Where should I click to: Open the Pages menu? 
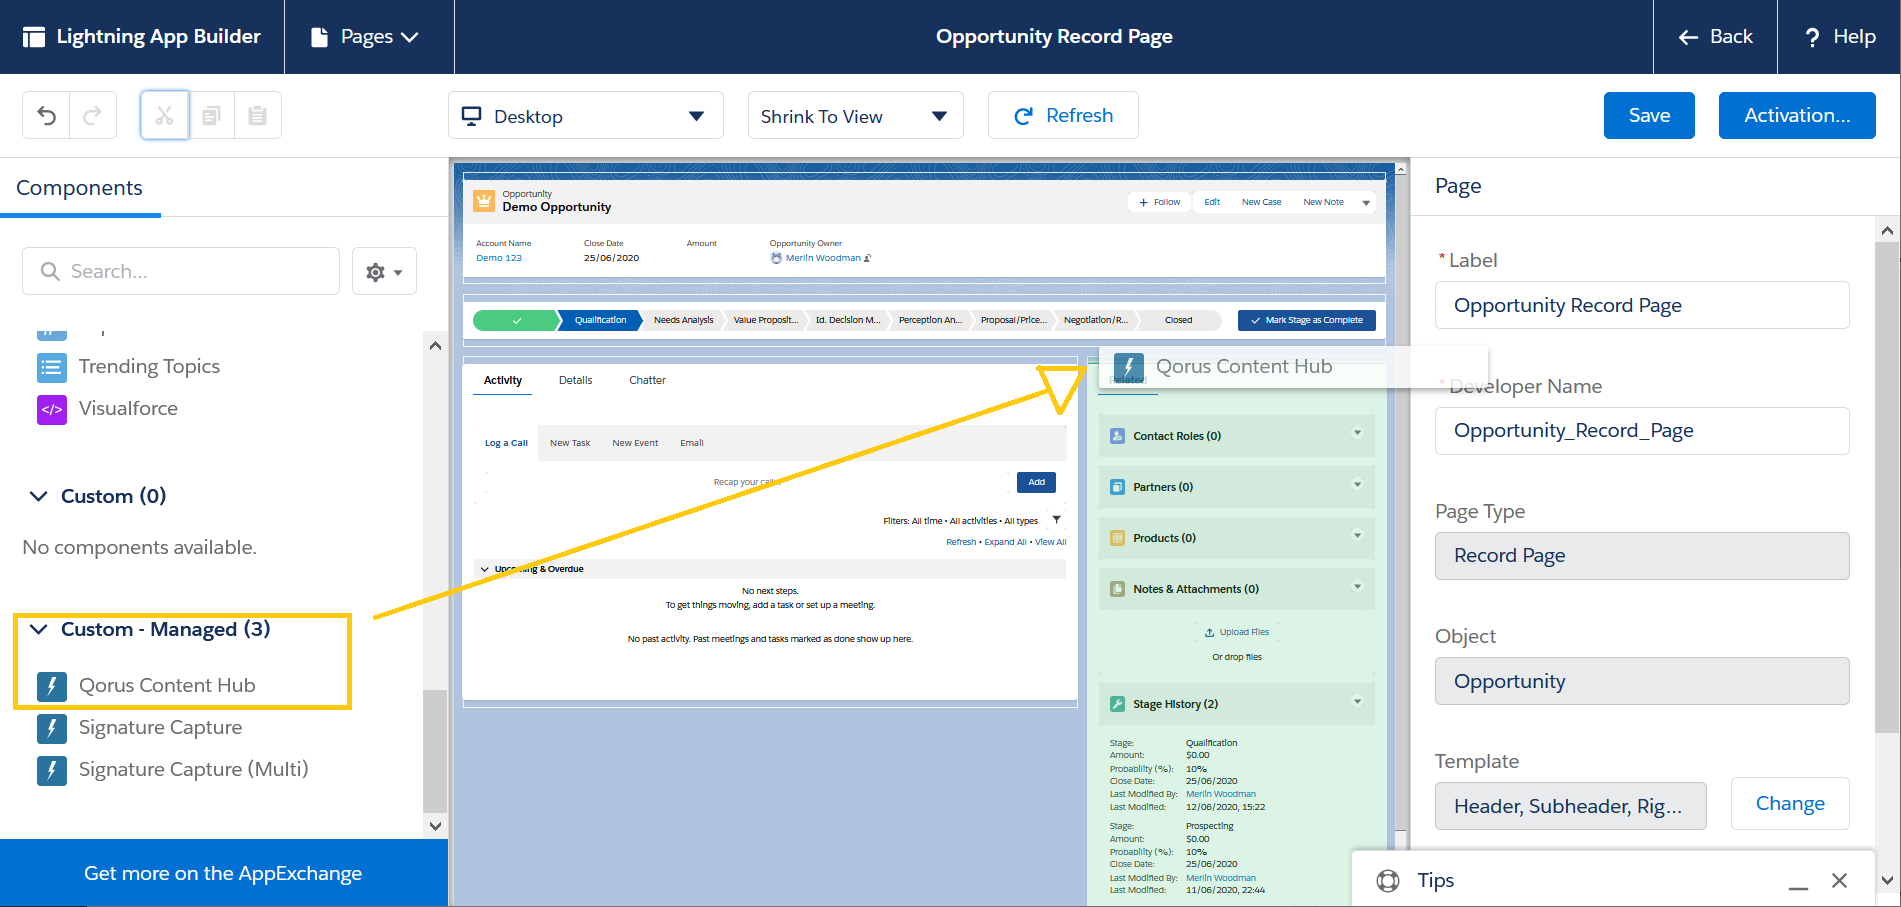(x=366, y=37)
